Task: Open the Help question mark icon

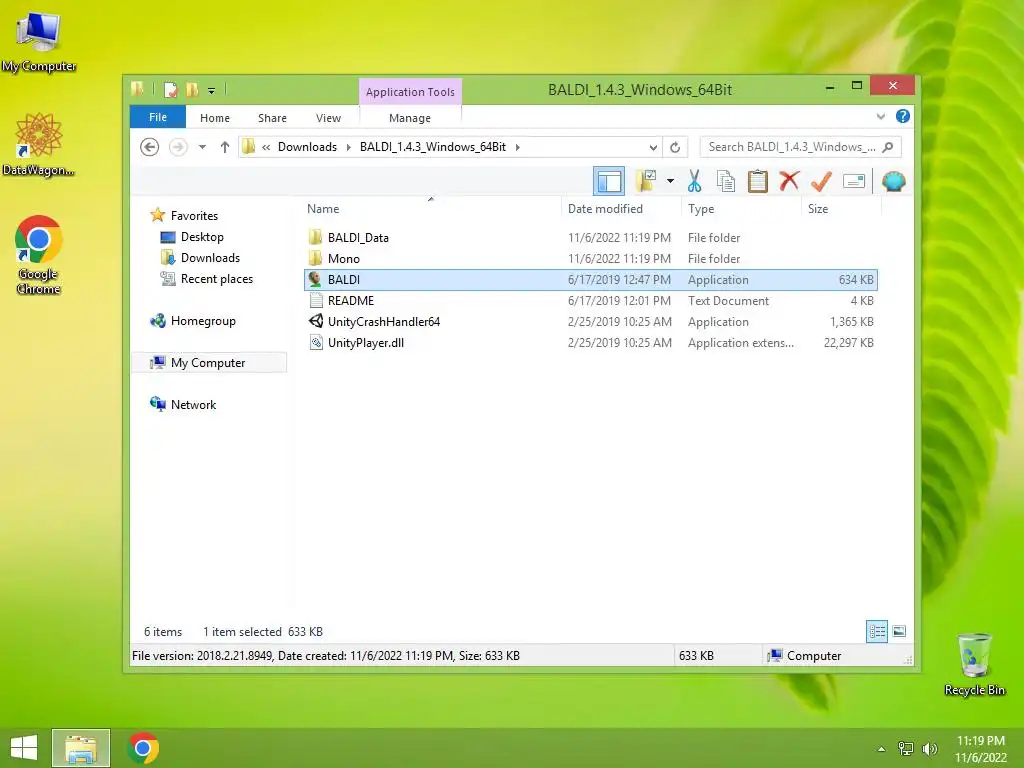Action: pos(903,116)
